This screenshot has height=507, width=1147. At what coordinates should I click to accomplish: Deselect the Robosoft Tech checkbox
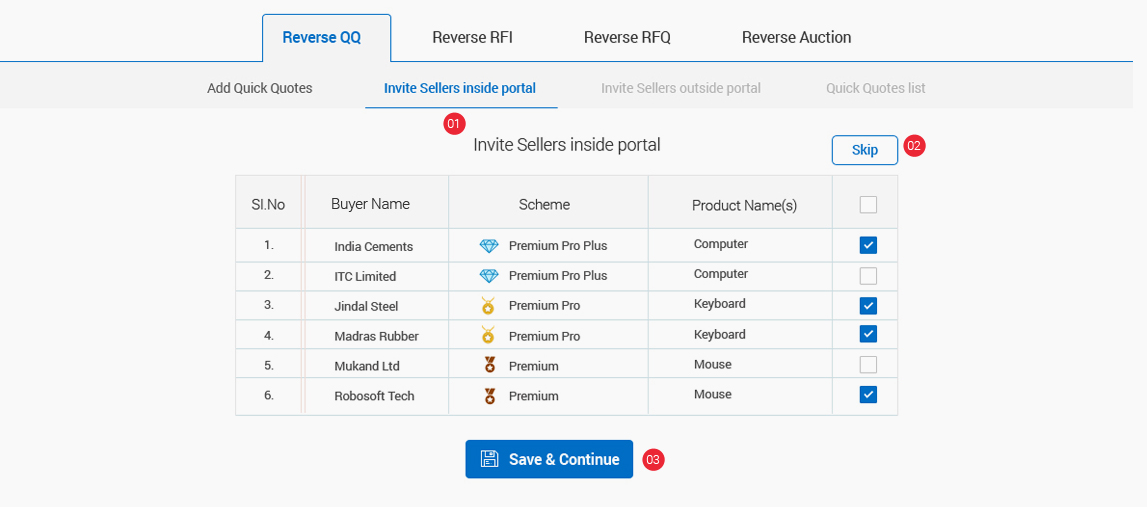[x=868, y=395]
